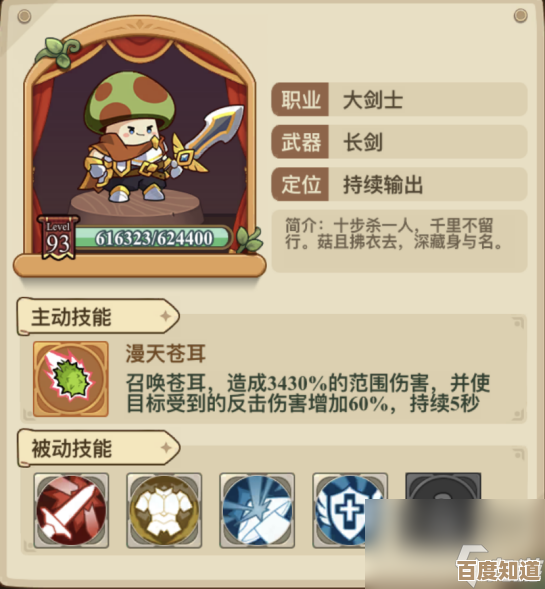Image resolution: width=545 pixels, height=589 pixels.
Task: Open the 被动技能 section header
Action: pyautogui.click(x=98, y=448)
